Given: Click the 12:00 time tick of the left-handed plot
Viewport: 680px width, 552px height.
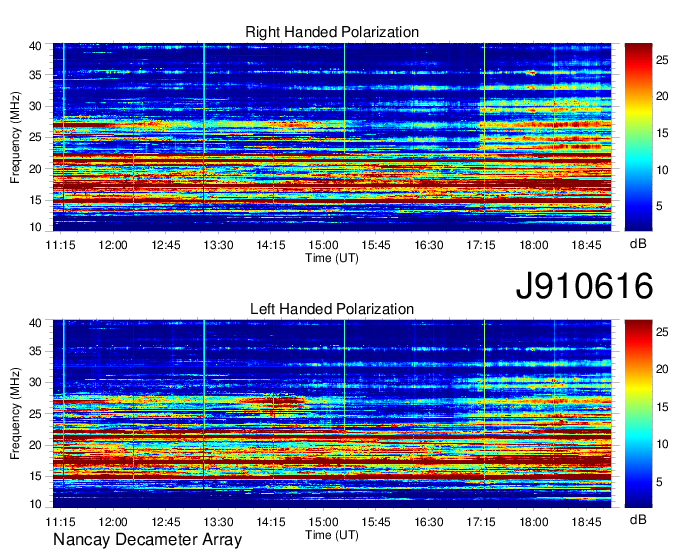Looking at the screenshot, I should [x=113, y=522].
